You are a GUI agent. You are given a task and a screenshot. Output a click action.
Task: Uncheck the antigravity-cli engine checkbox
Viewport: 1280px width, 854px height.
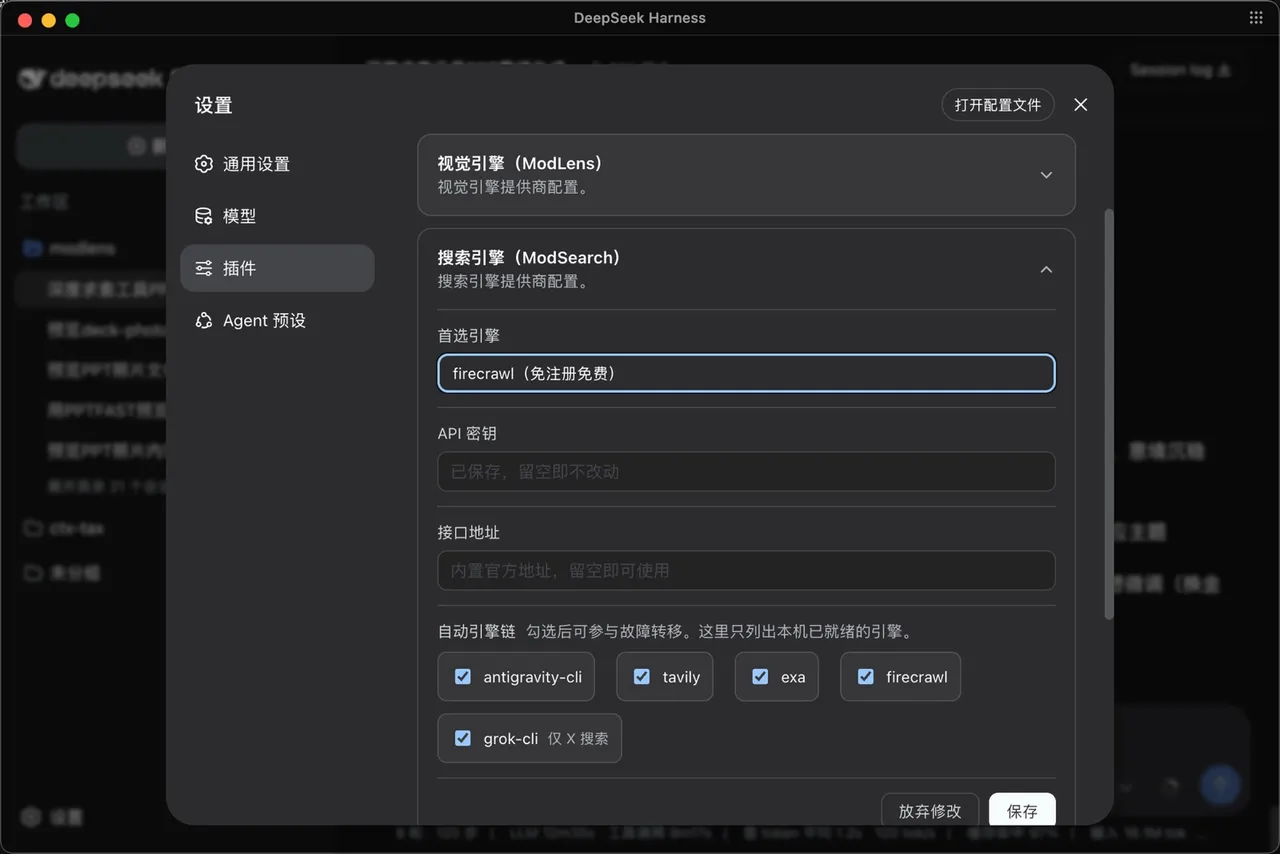pyautogui.click(x=463, y=677)
